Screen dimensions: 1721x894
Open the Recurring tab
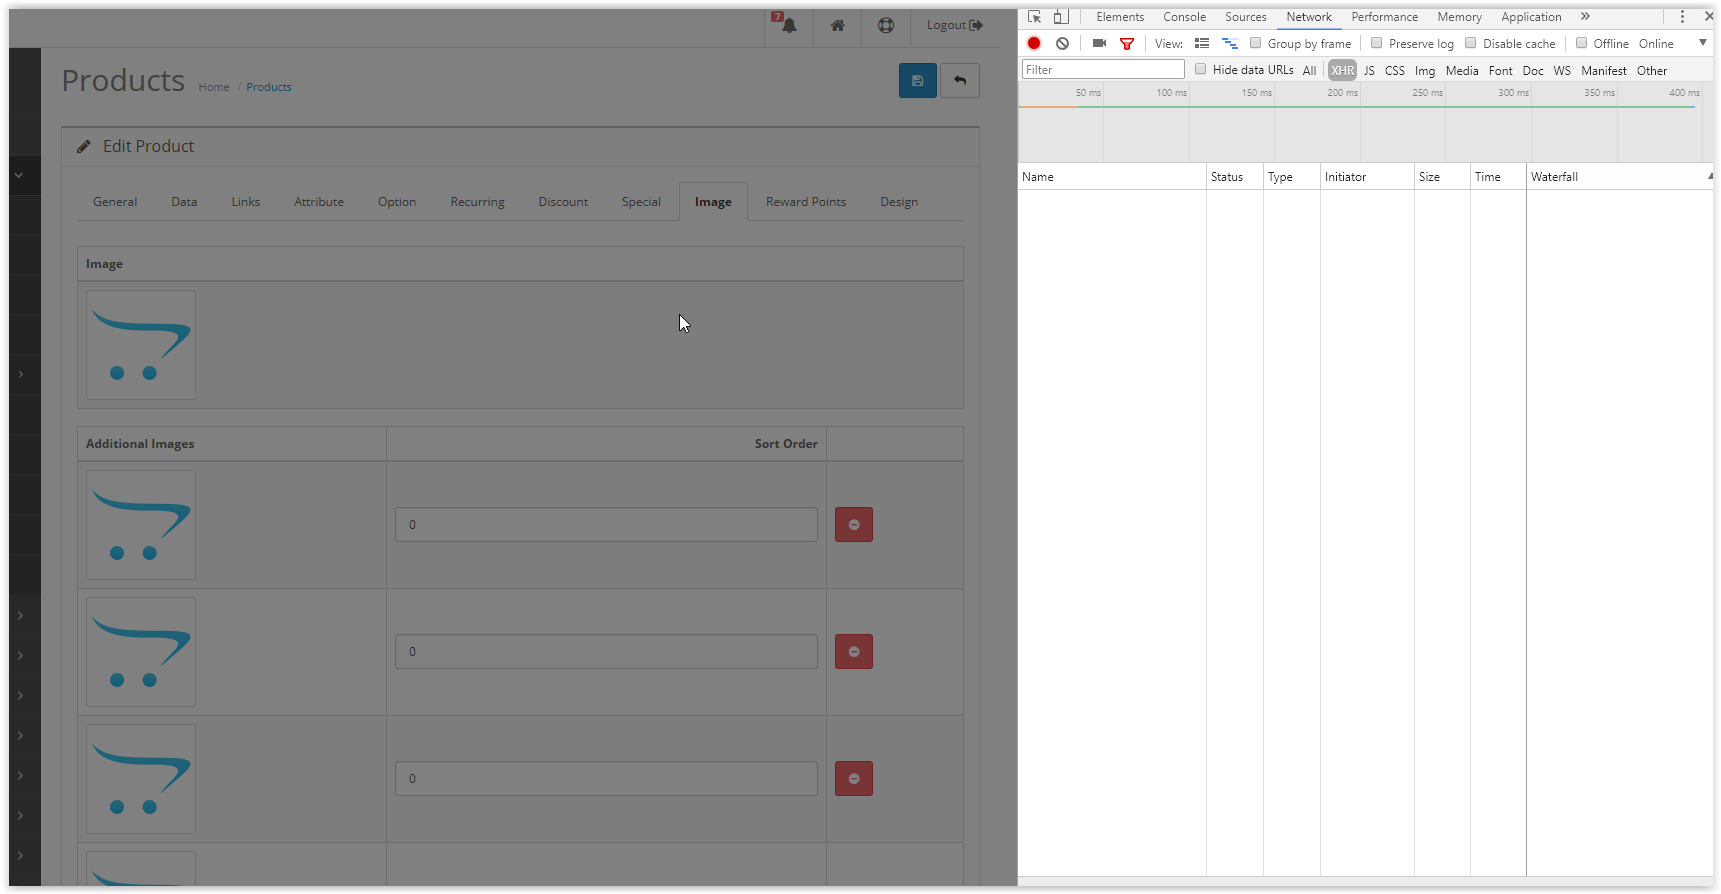point(477,202)
